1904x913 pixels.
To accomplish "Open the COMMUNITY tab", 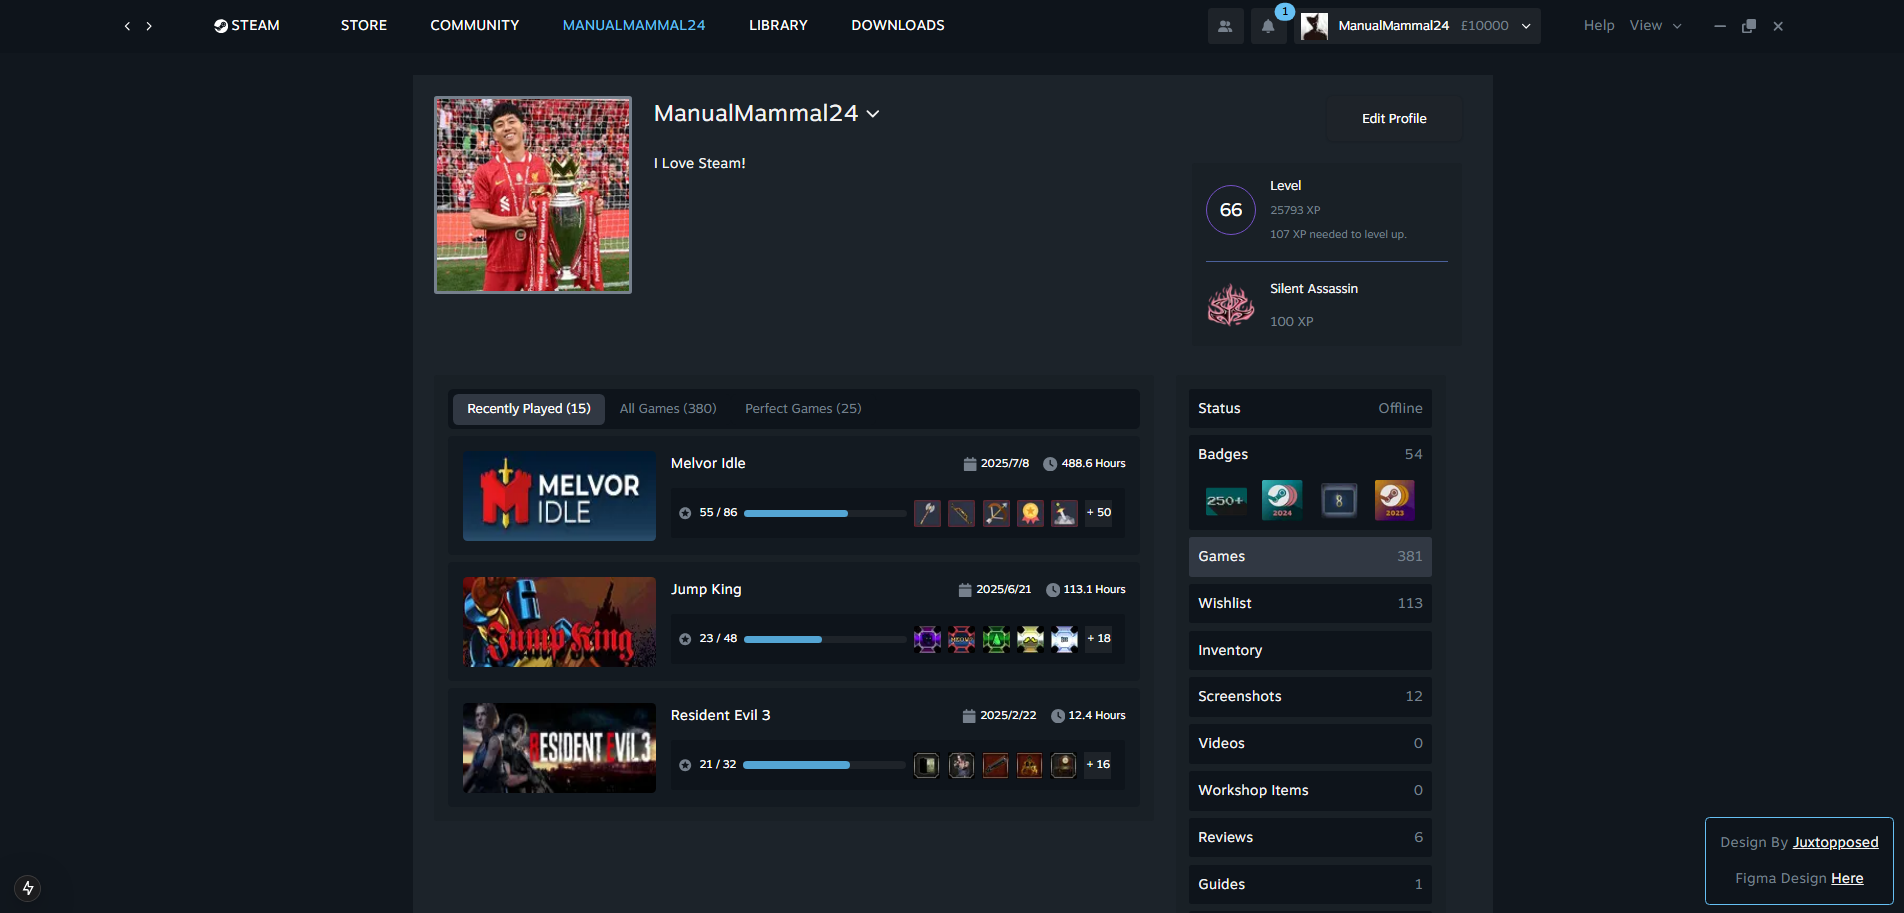I will click(x=475, y=25).
